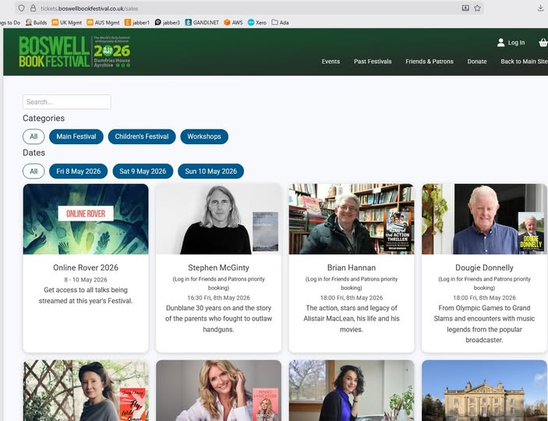The image size is (548, 421).
Task: Open the Xero bookmark
Action: tap(257, 22)
